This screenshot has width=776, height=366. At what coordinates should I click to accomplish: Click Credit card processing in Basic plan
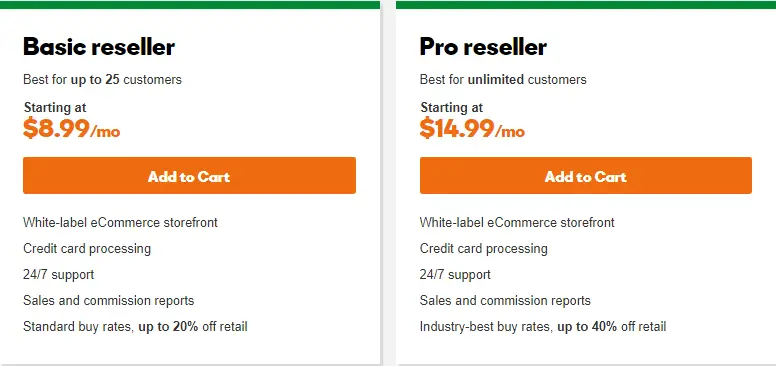(87, 248)
